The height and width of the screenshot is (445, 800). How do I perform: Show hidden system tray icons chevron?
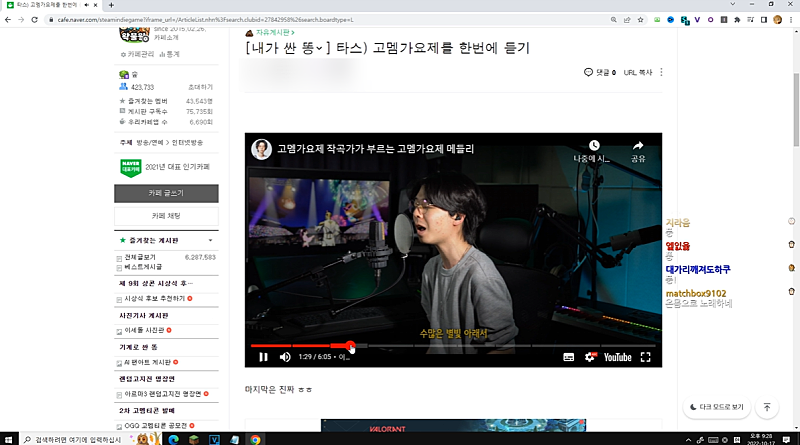click(x=688, y=440)
